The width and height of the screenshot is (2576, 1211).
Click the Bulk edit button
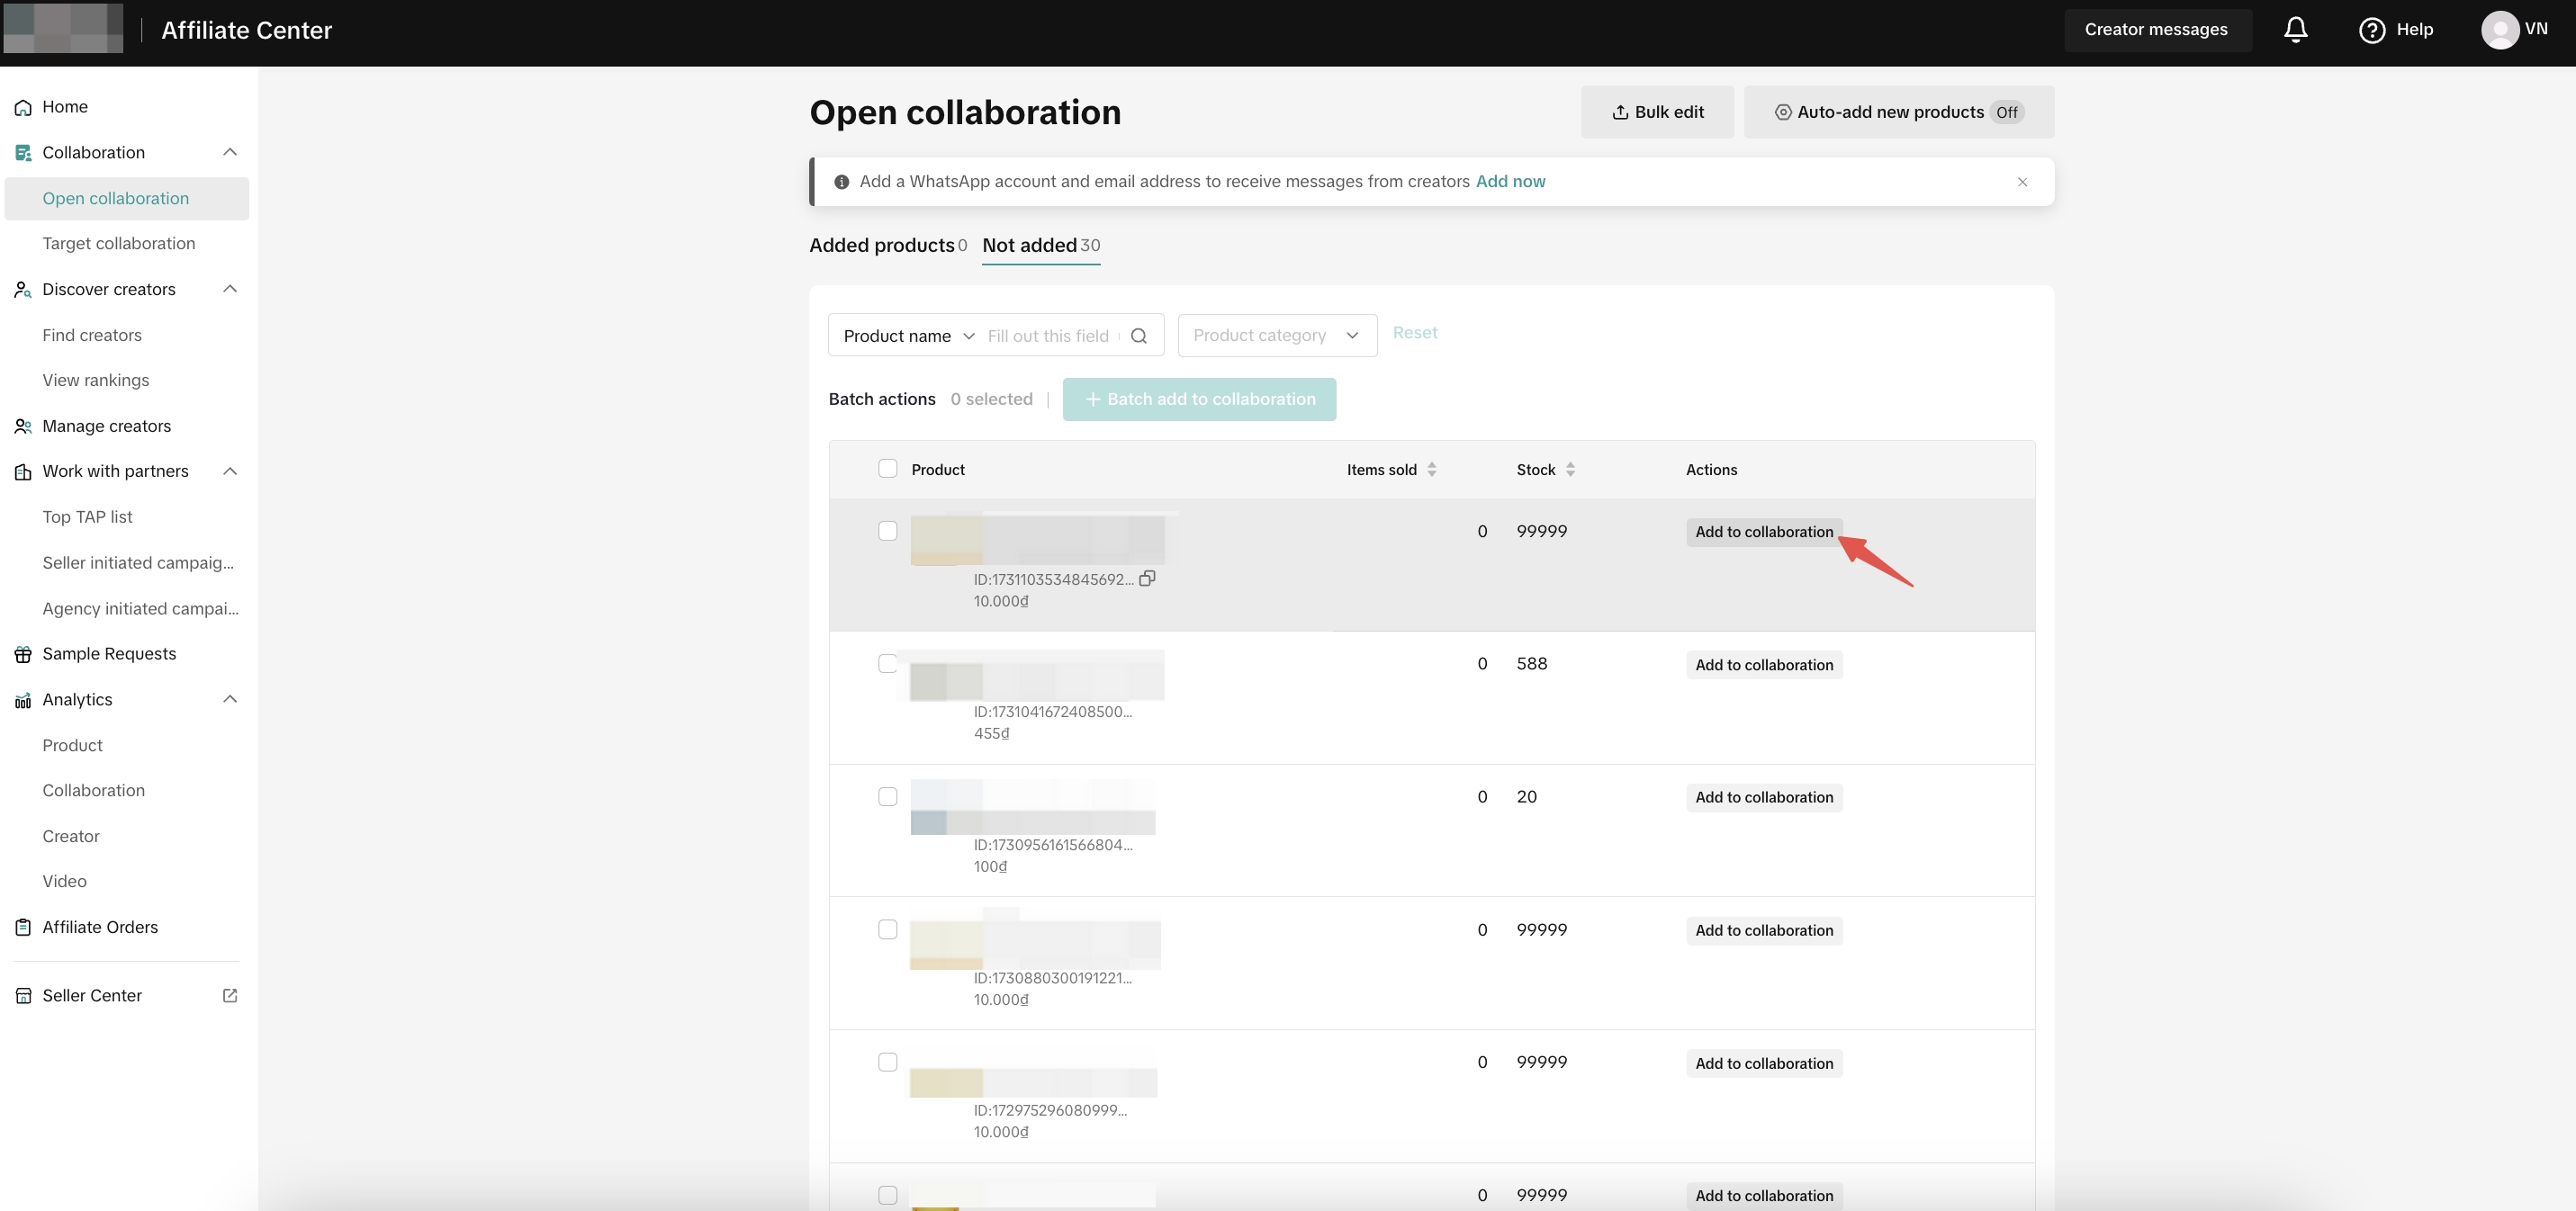[1657, 112]
